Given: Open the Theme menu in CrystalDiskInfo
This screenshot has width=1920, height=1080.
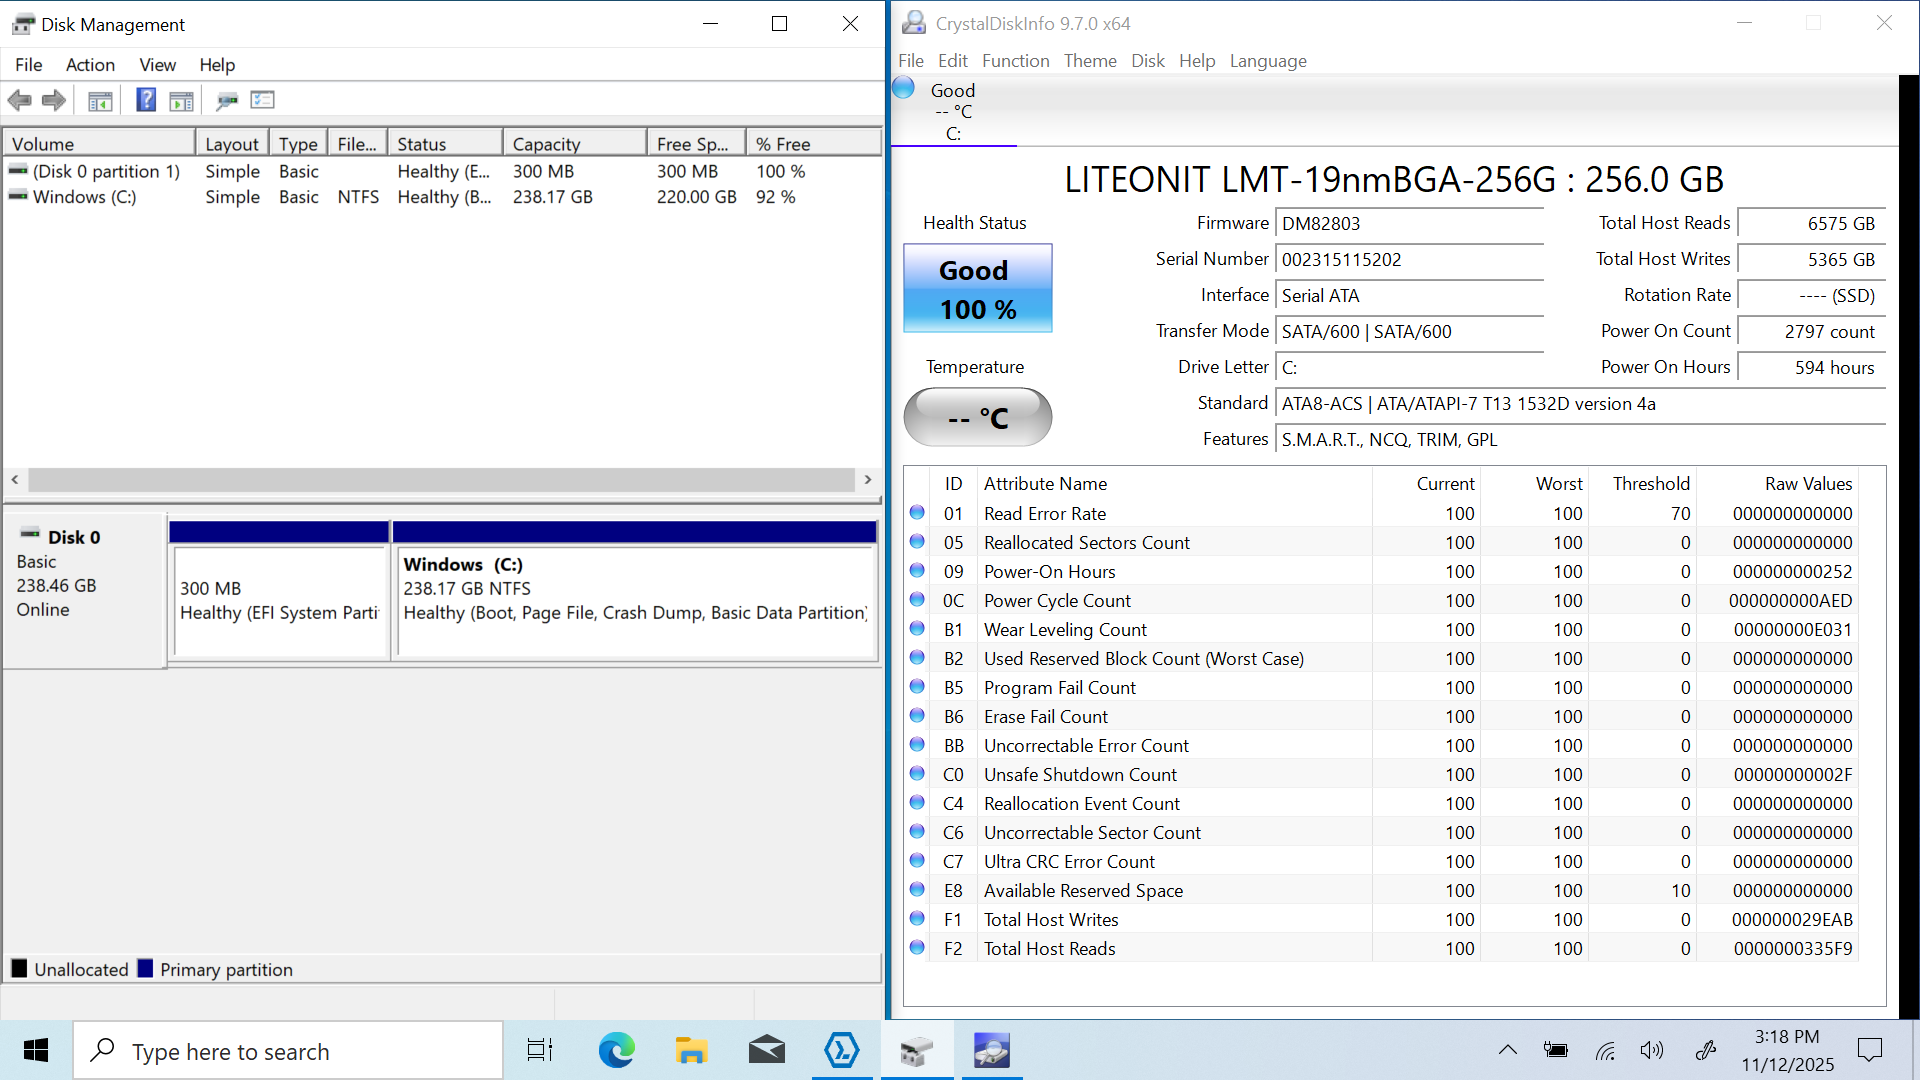Looking at the screenshot, I should [1089, 61].
